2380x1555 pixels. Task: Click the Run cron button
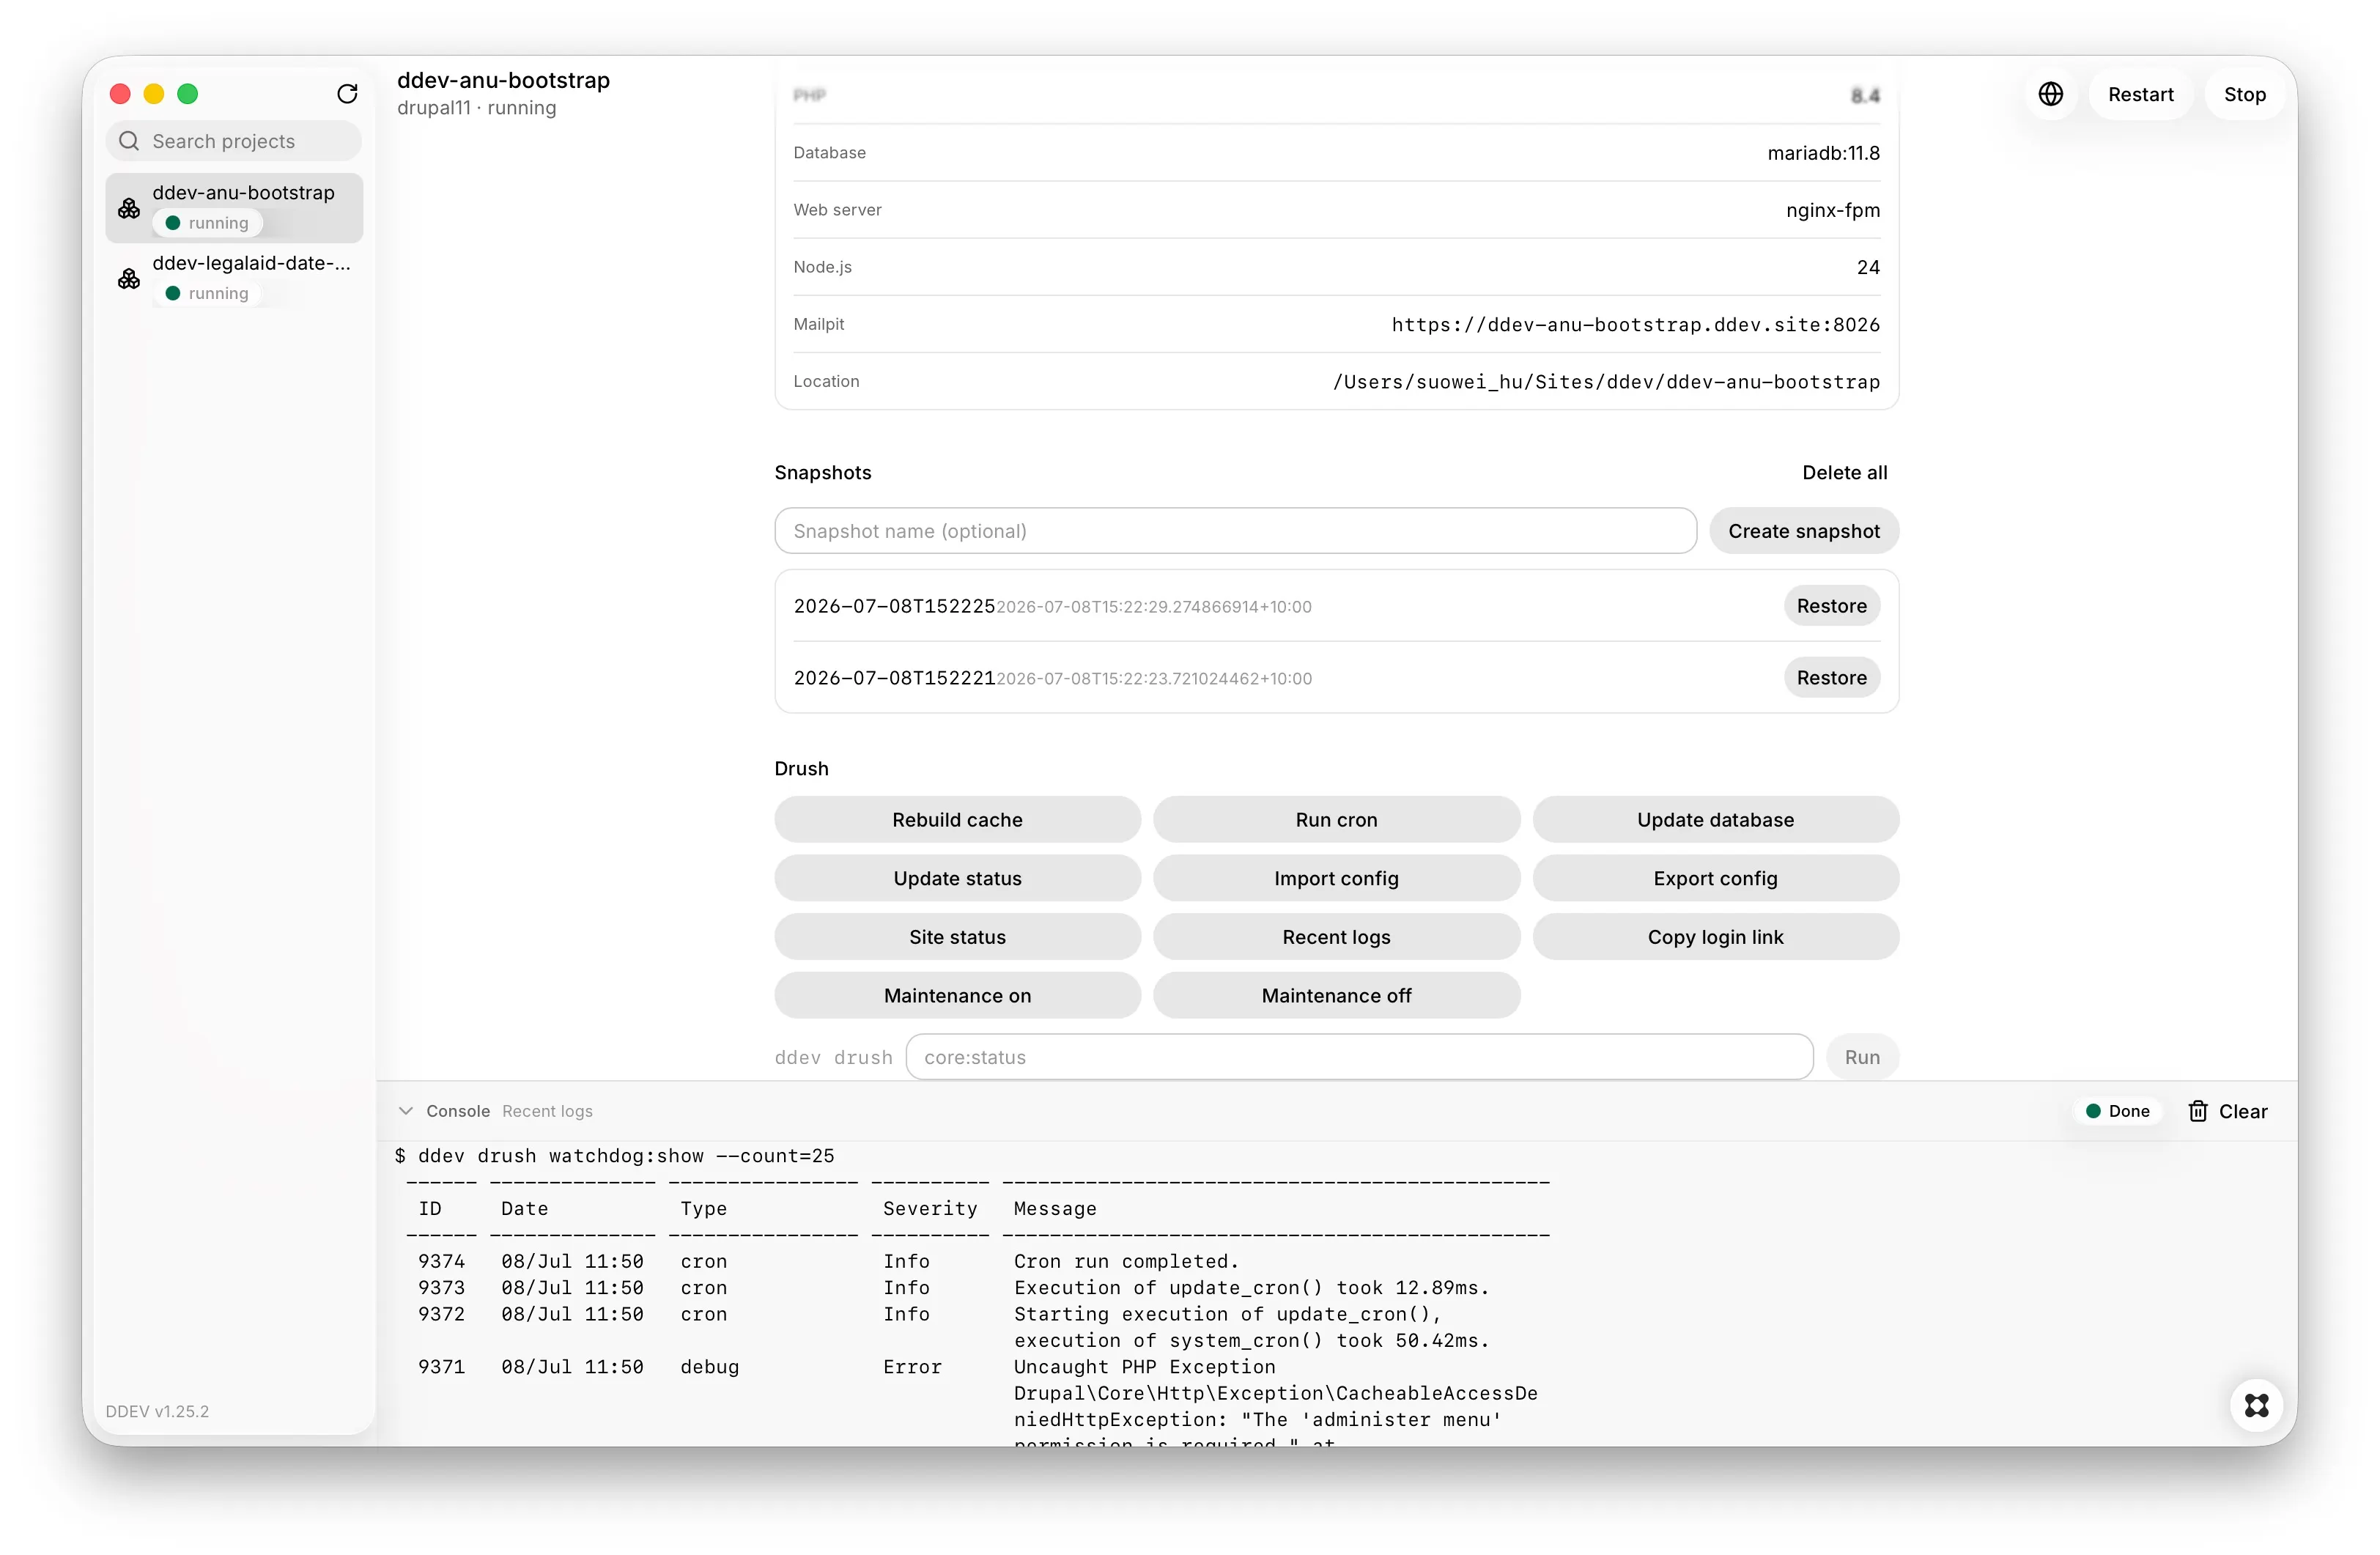[1336, 820]
